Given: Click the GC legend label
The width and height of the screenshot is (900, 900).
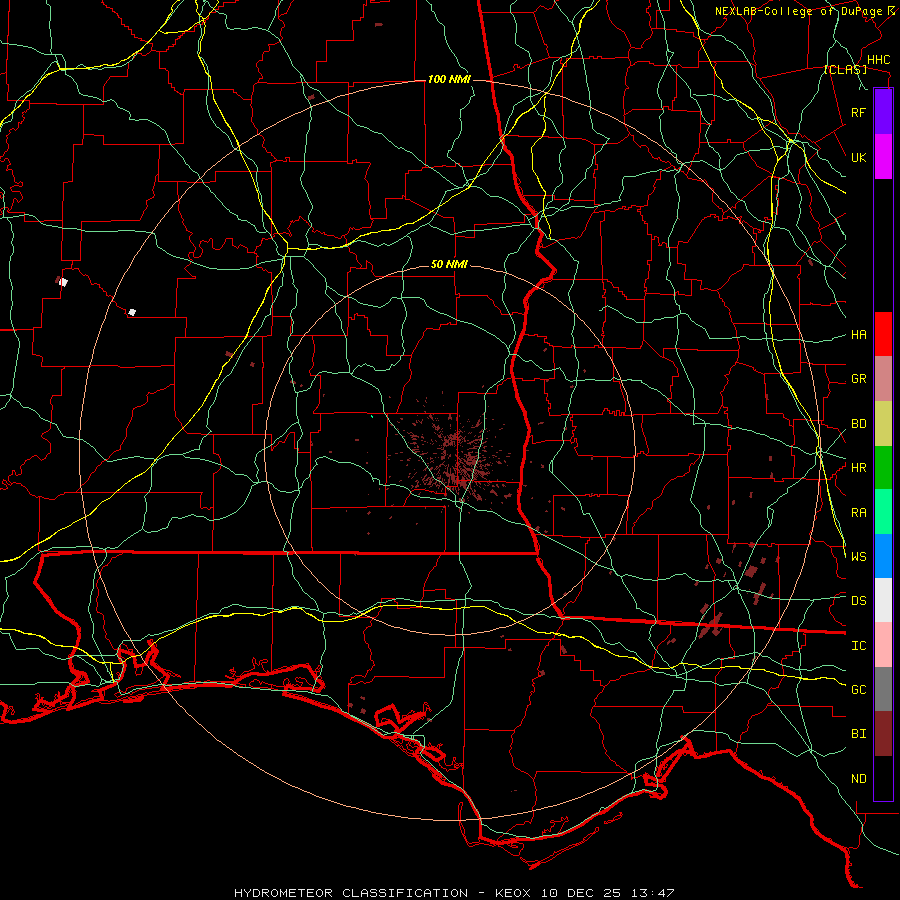Looking at the screenshot, I should pyautogui.click(x=859, y=690).
